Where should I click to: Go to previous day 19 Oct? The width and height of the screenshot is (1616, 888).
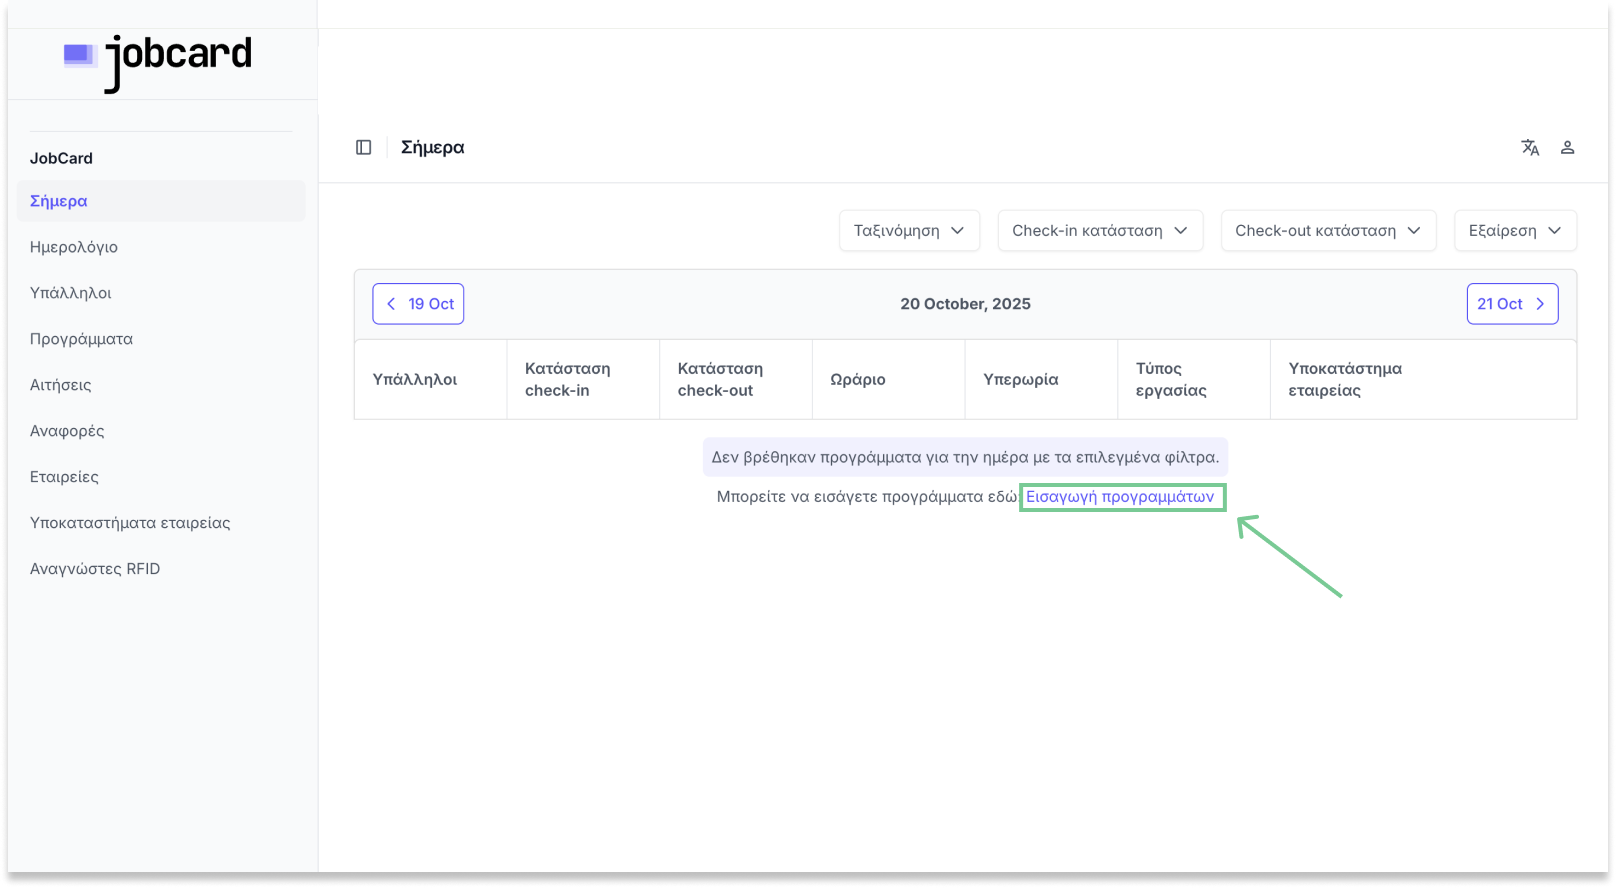point(418,304)
